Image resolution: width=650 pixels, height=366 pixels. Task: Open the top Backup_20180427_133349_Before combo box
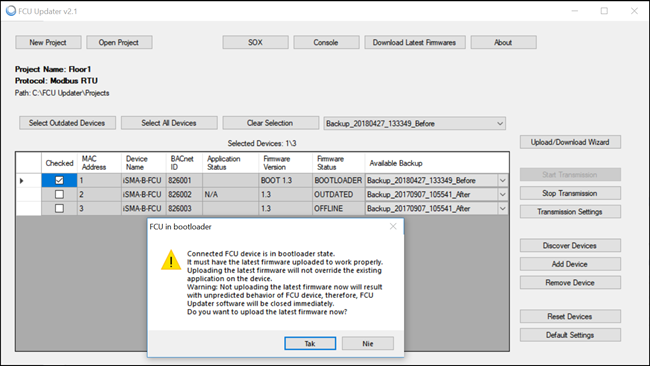click(x=415, y=123)
